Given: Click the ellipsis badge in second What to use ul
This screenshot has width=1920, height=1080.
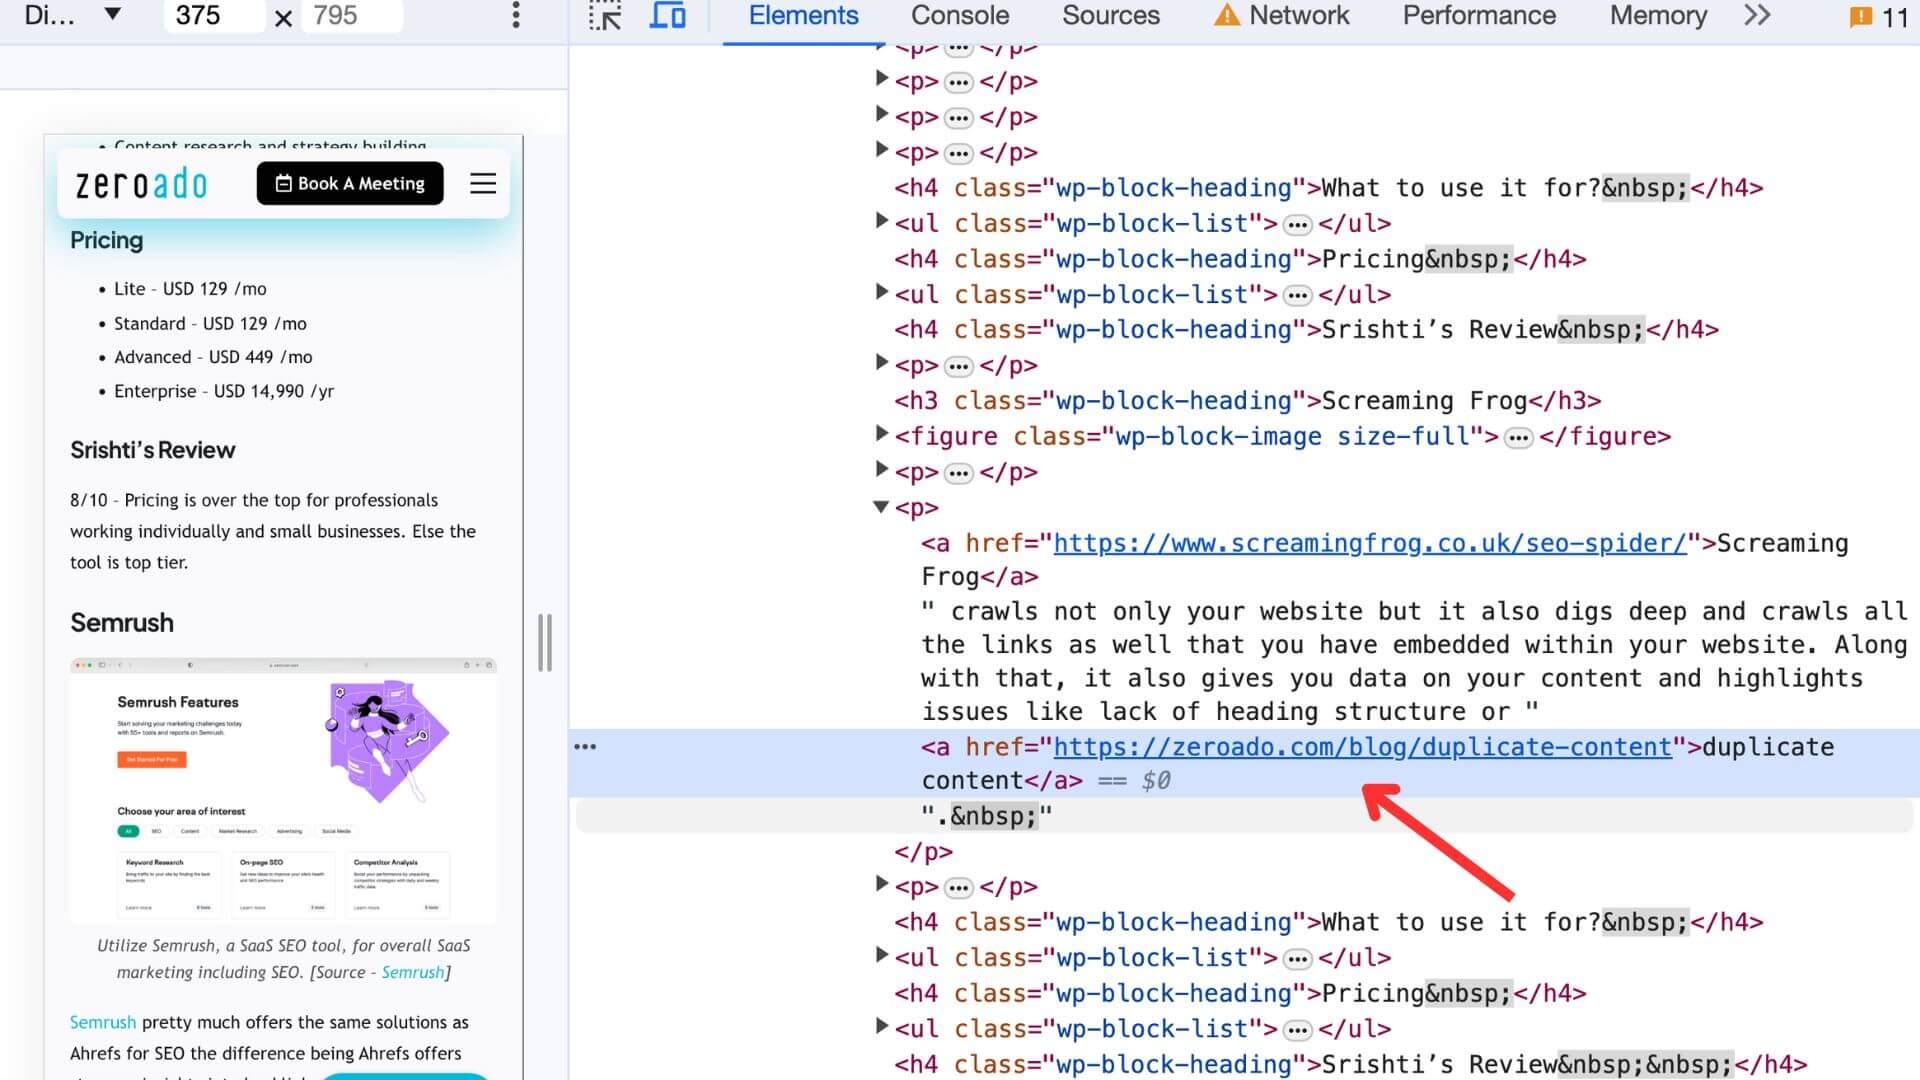Looking at the screenshot, I should click(x=1297, y=959).
